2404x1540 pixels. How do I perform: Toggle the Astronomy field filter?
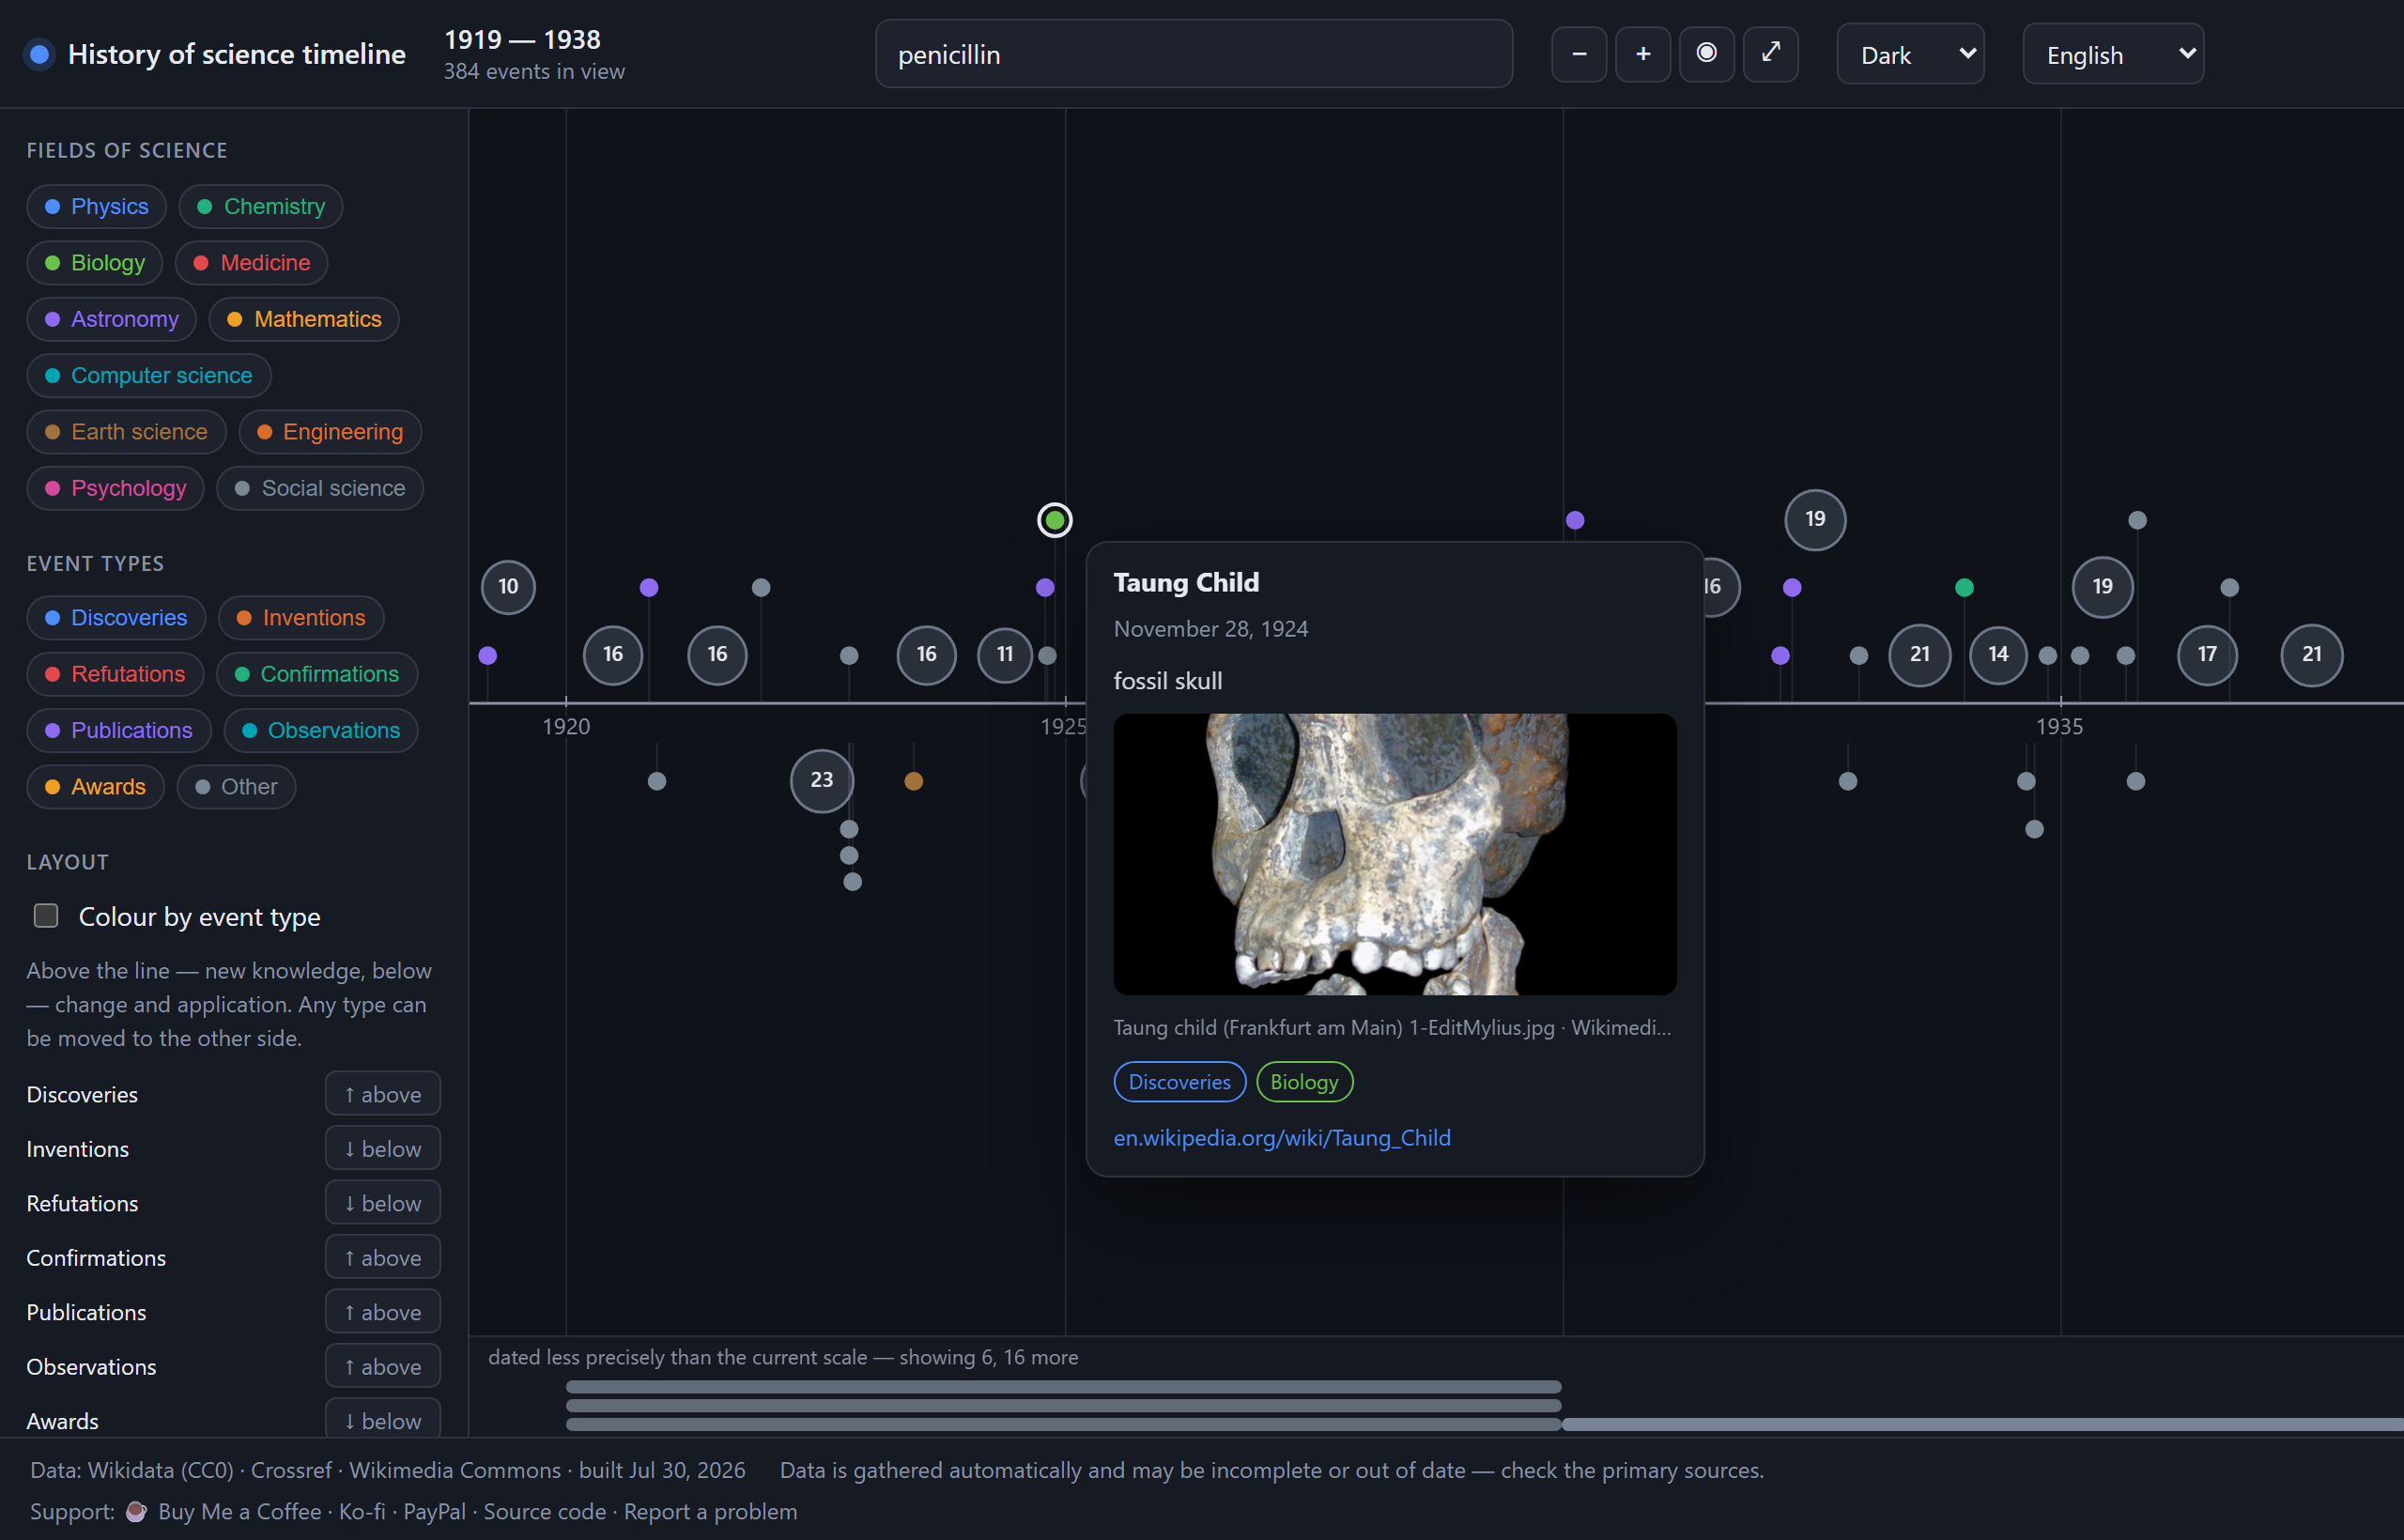112,320
